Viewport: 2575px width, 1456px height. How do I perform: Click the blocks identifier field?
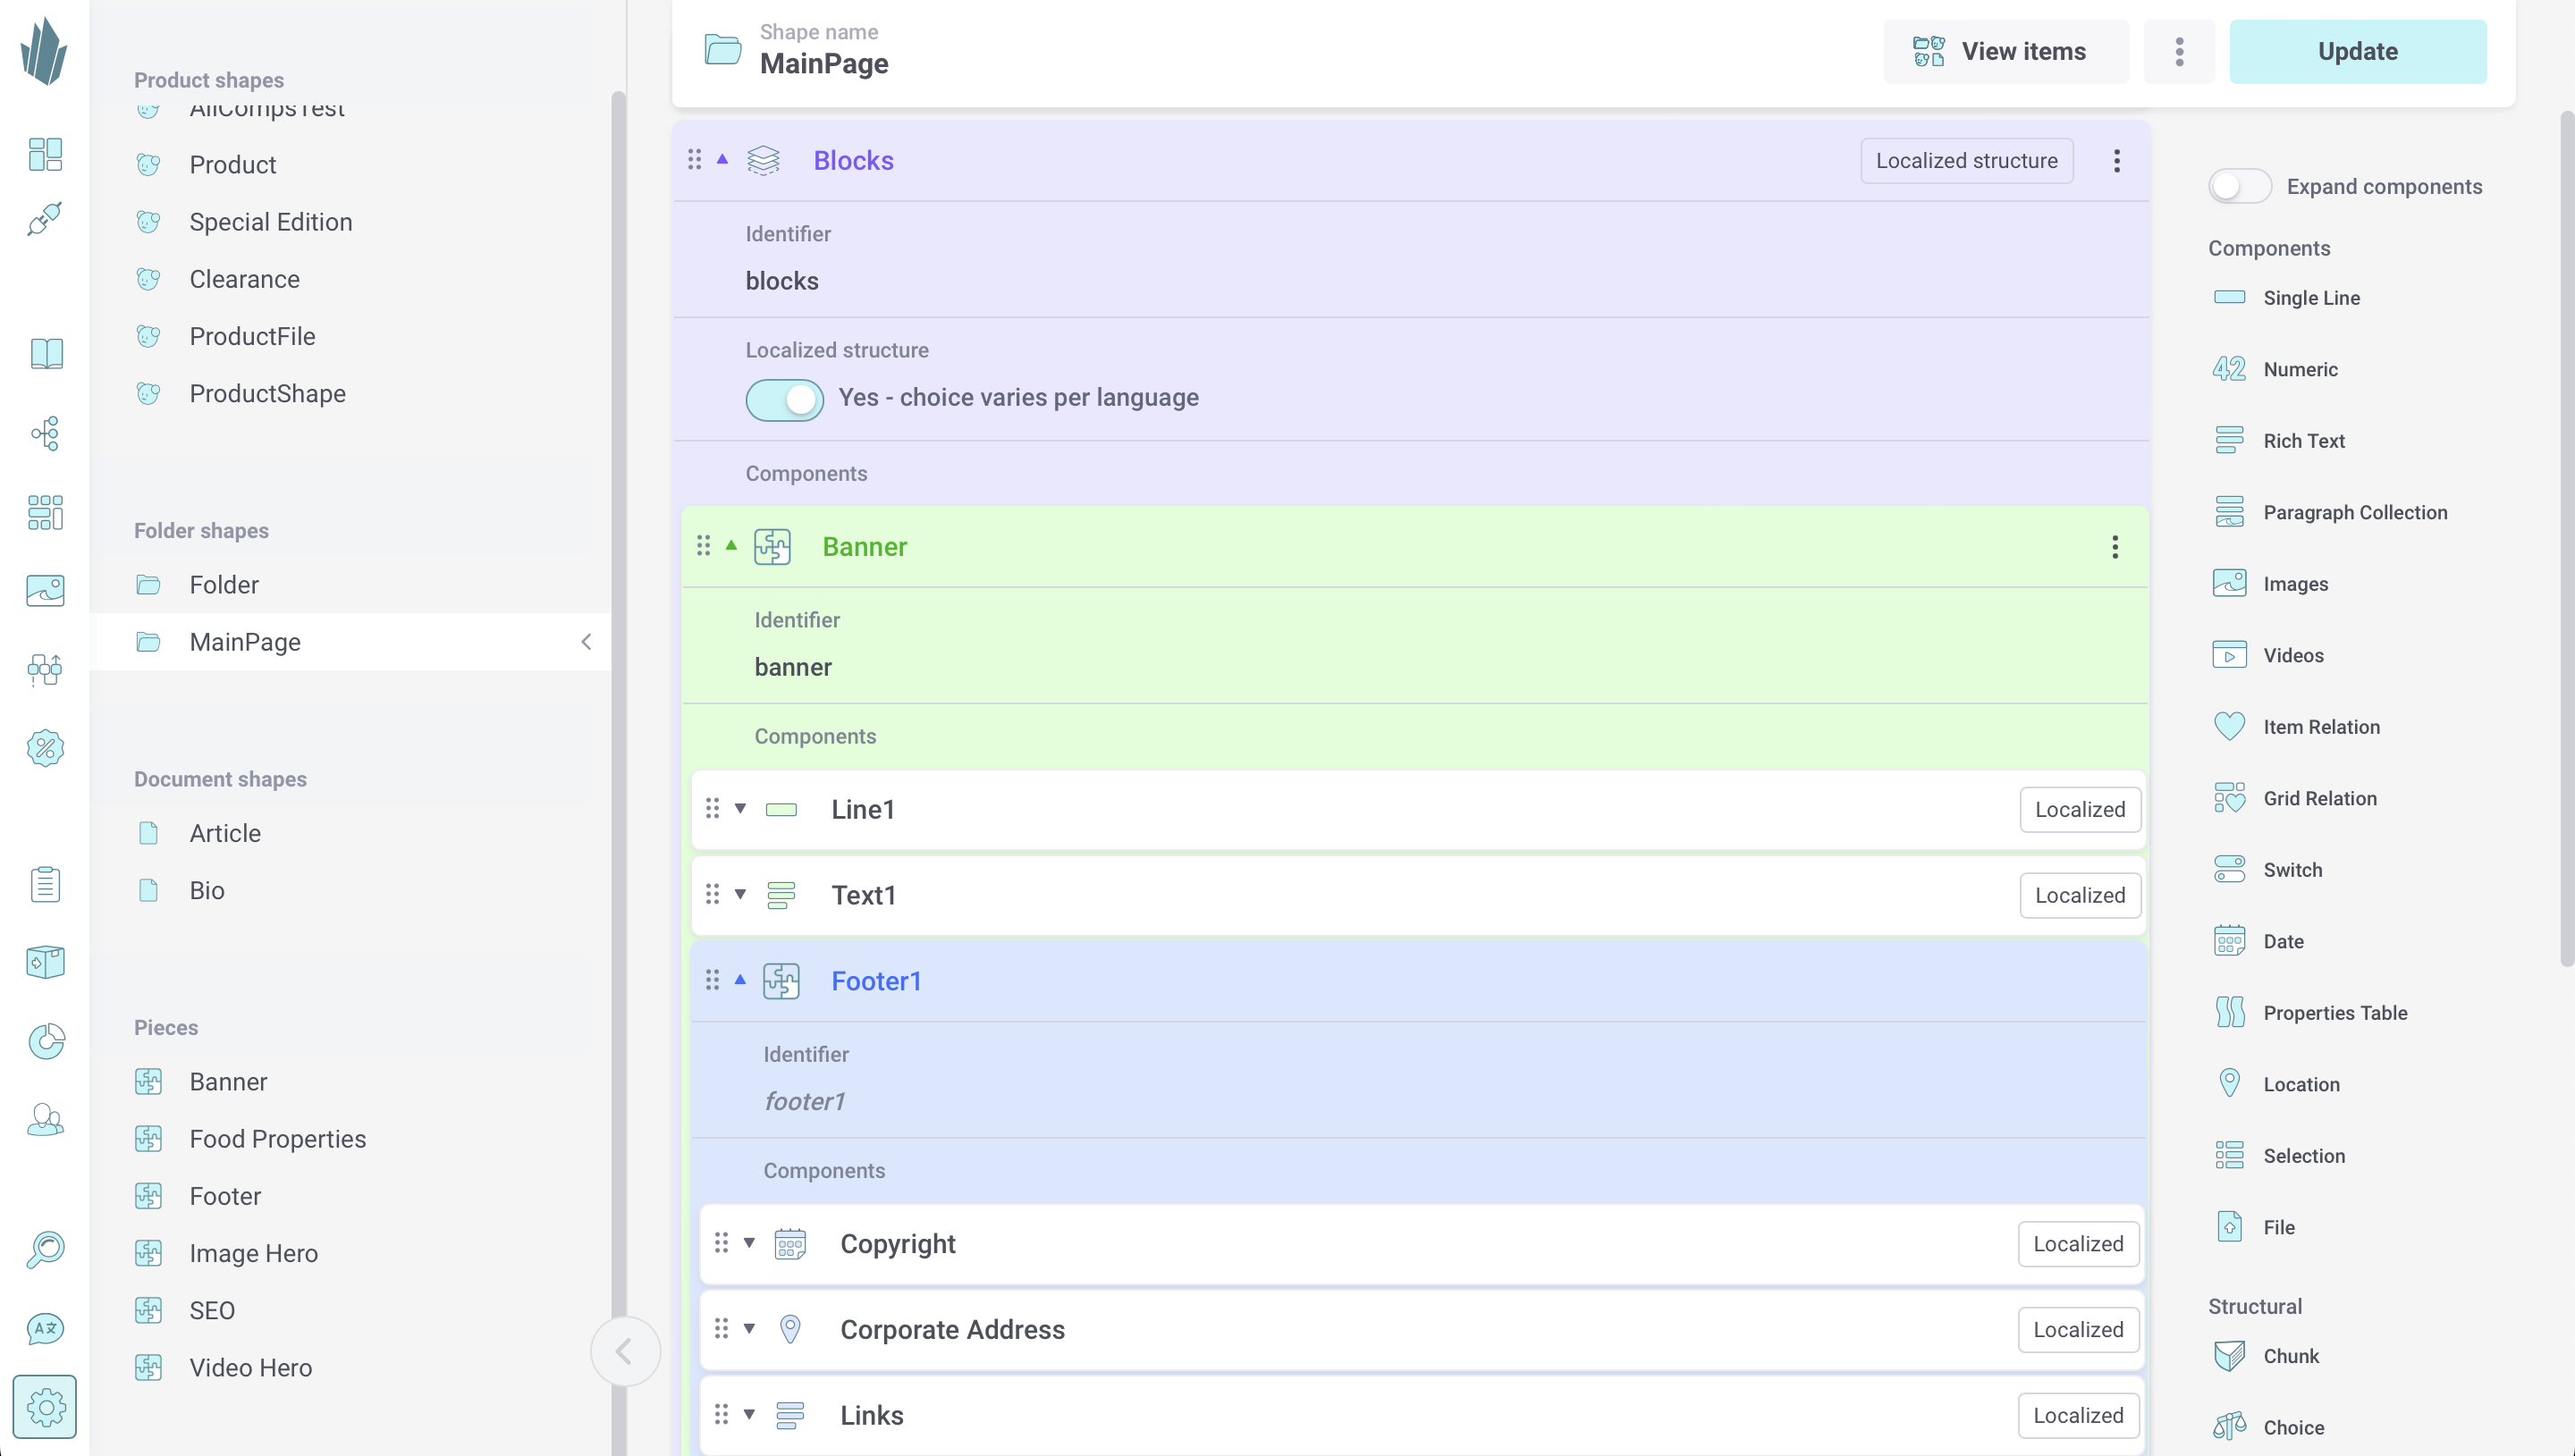781,281
